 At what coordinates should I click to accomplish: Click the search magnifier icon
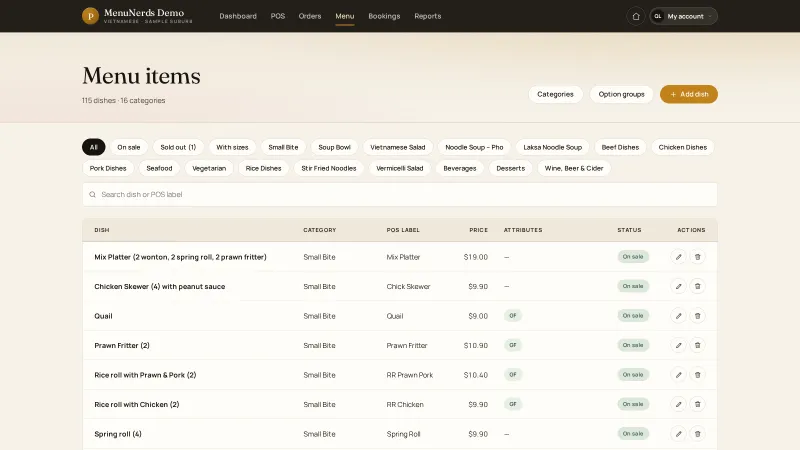92,194
